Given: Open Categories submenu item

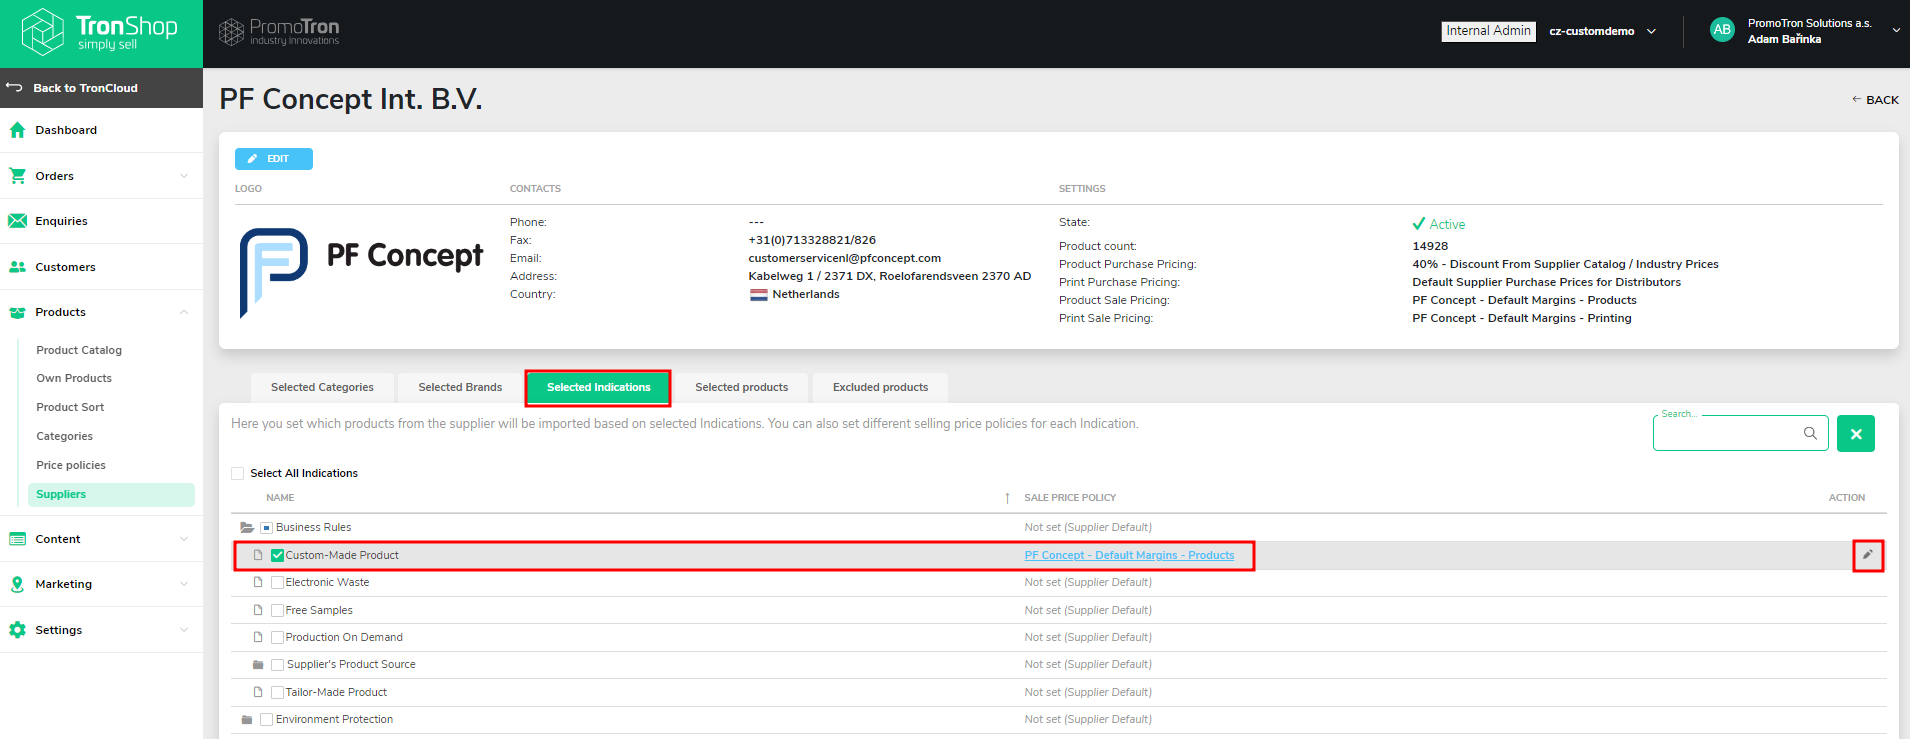Looking at the screenshot, I should point(64,436).
